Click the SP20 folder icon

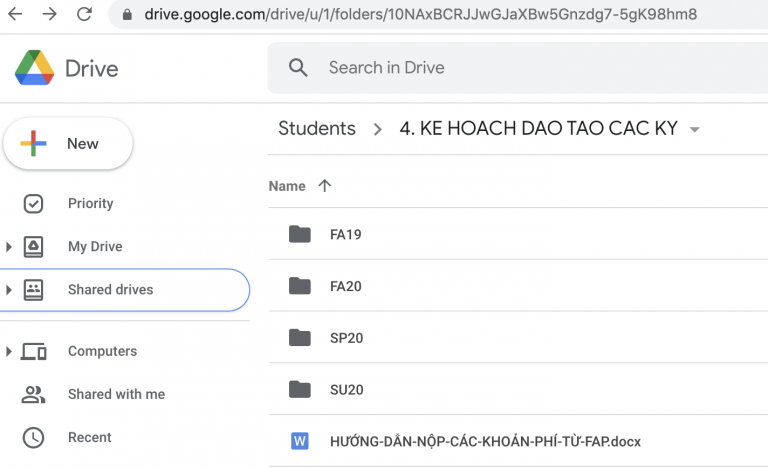pos(300,338)
